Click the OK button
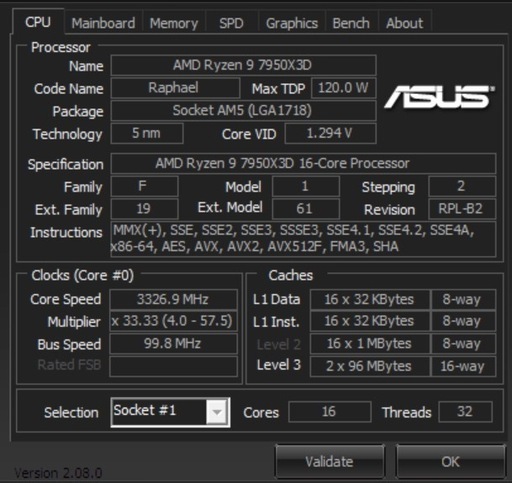The width and height of the screenshot is (512, 483). (450, 461)
